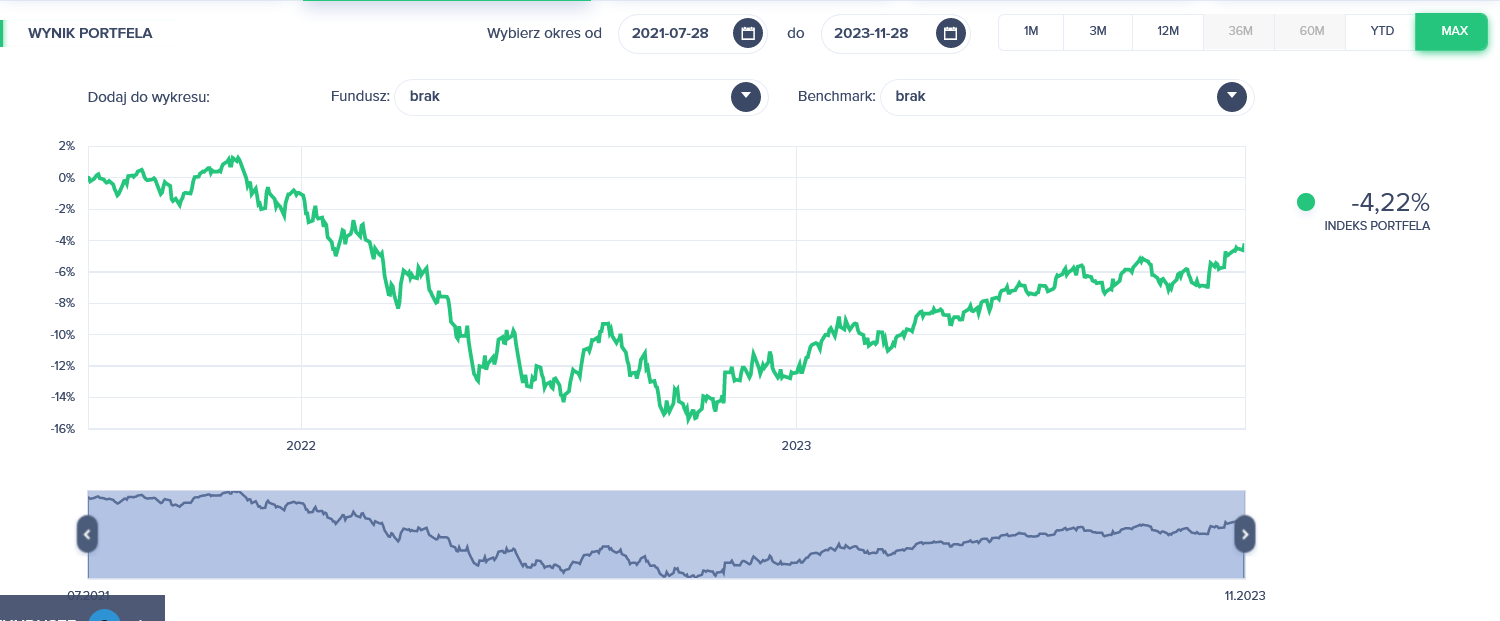Click the right range navigator handle
The image size is (1500, 621).
tap(1245, 534)
